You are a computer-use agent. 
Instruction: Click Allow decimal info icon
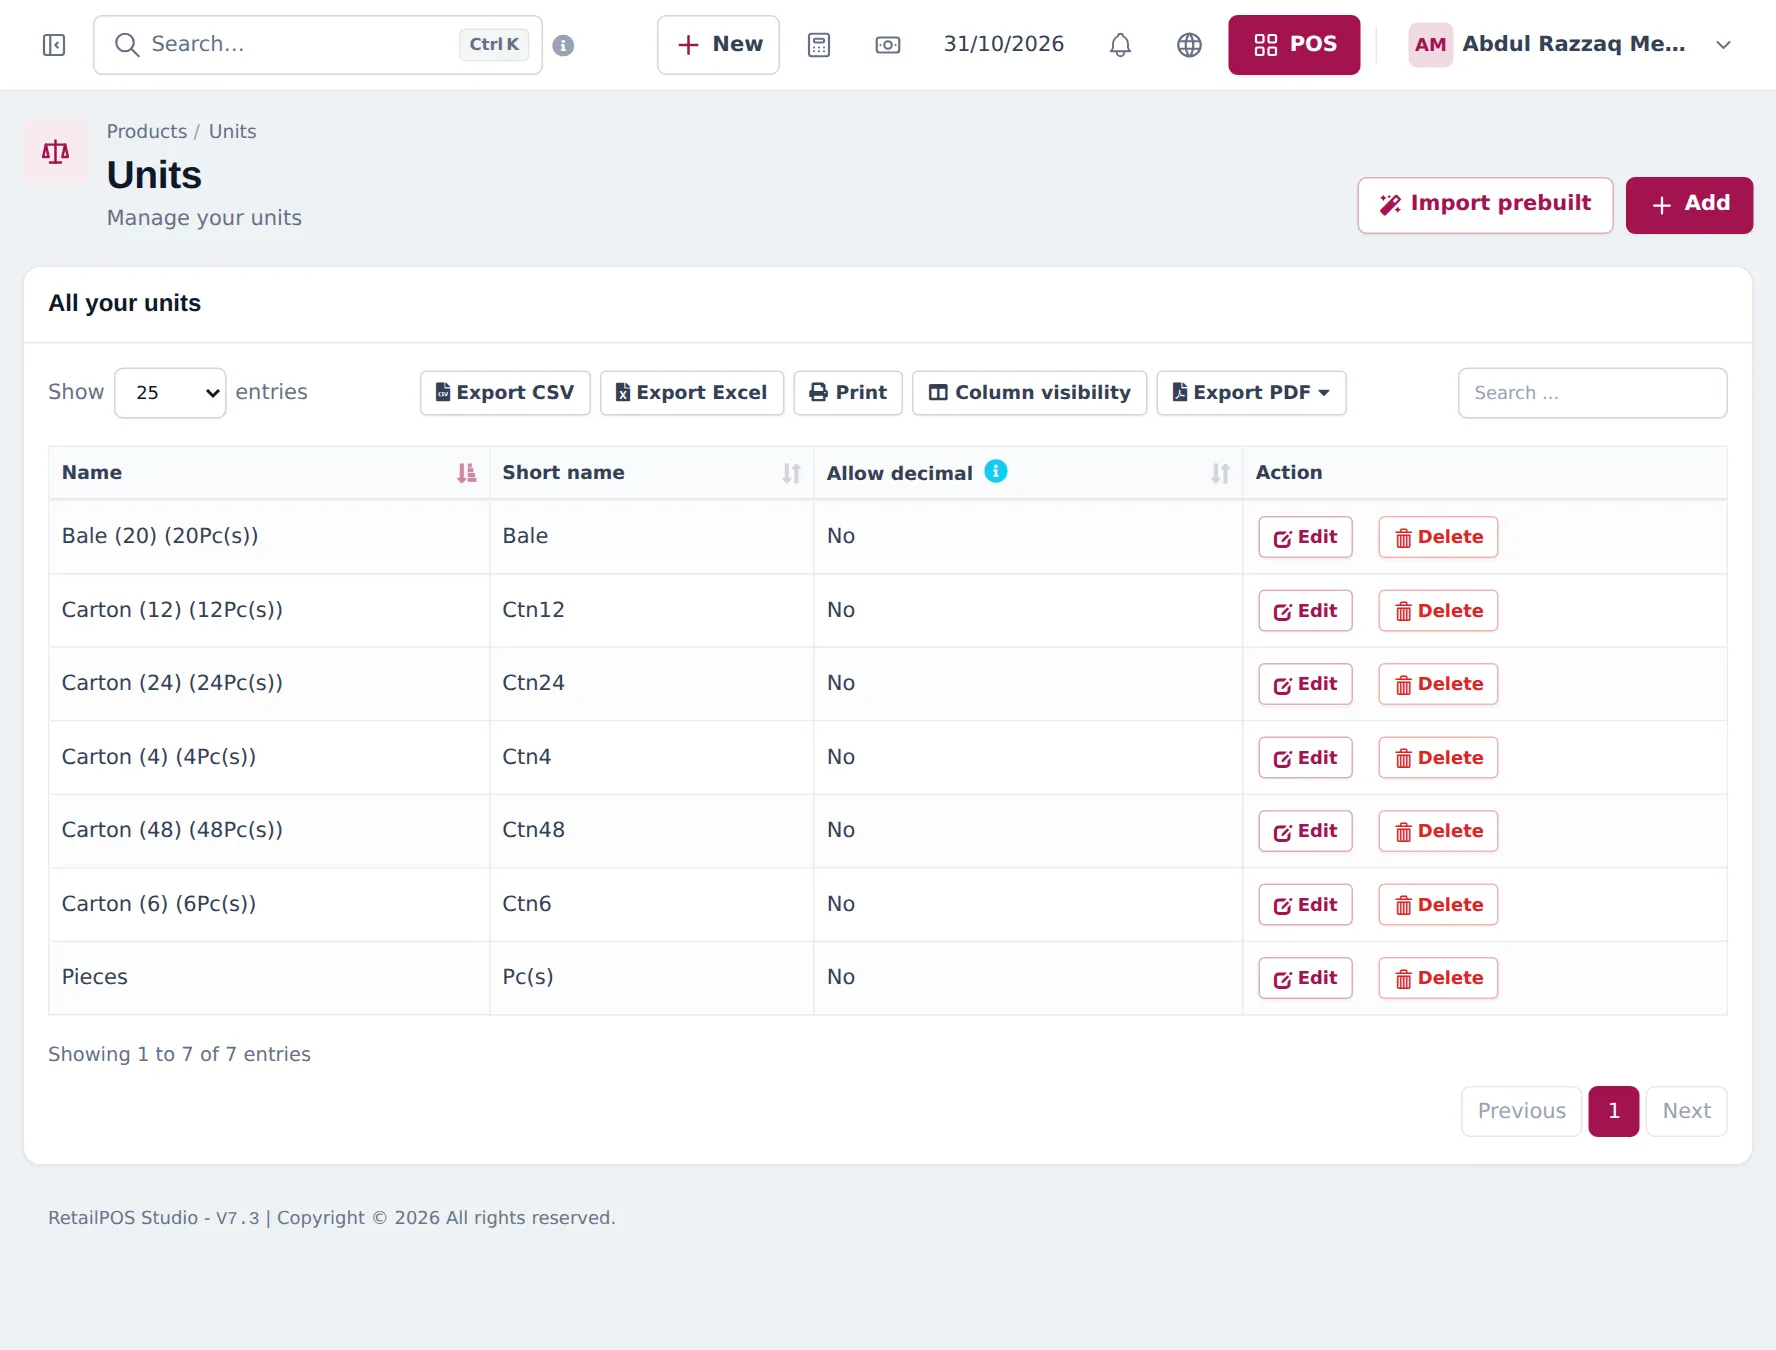pos(995,471)
